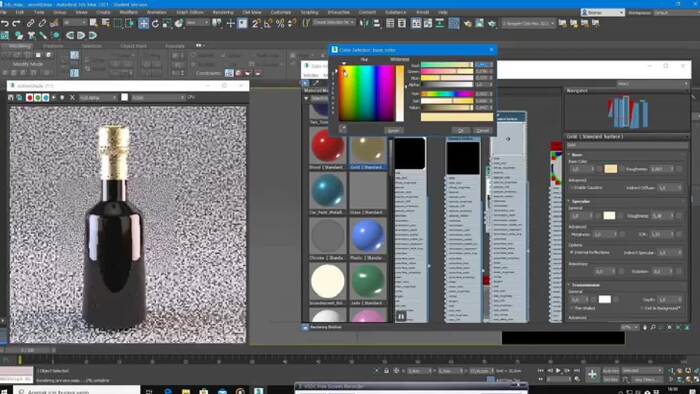700x394 pixels.
Task: Click OK in the Color Selector dialog
Action: pyautogui.click(x=461, y=130)
